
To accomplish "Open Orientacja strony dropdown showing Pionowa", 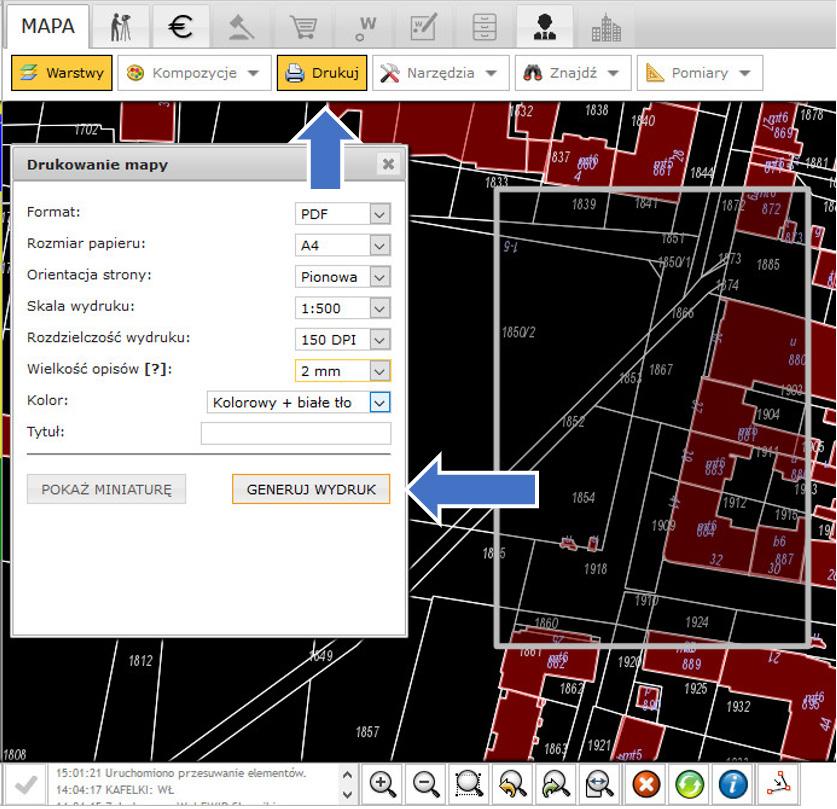I will pos(343,277).
